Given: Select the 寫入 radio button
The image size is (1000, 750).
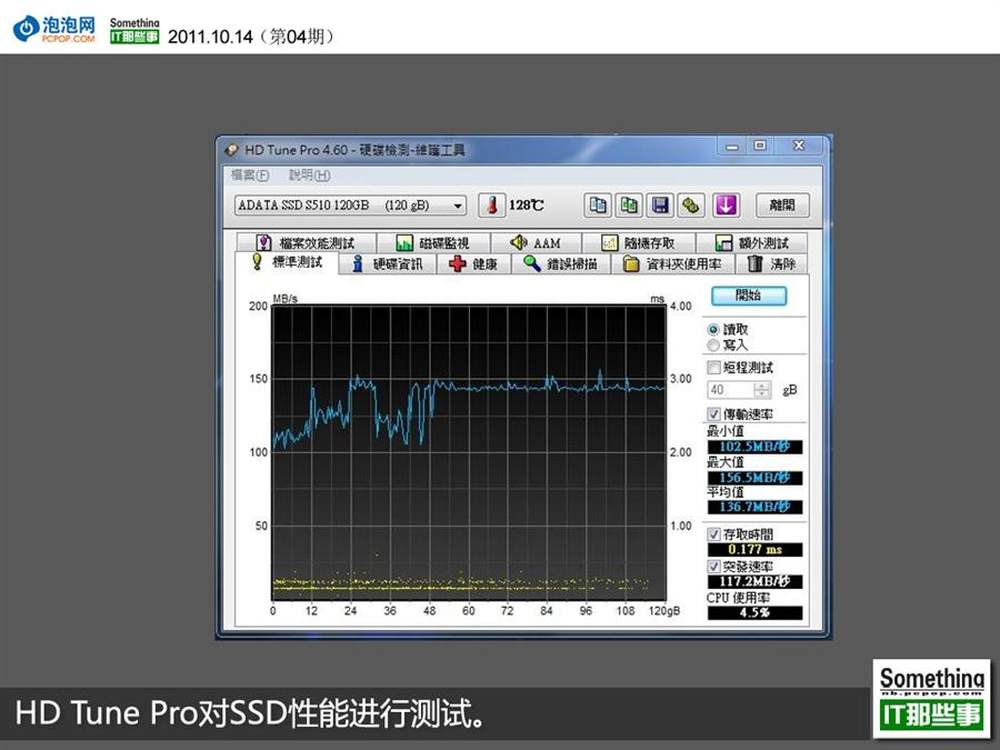Looking at the screenshot, I should coord(714,345).
